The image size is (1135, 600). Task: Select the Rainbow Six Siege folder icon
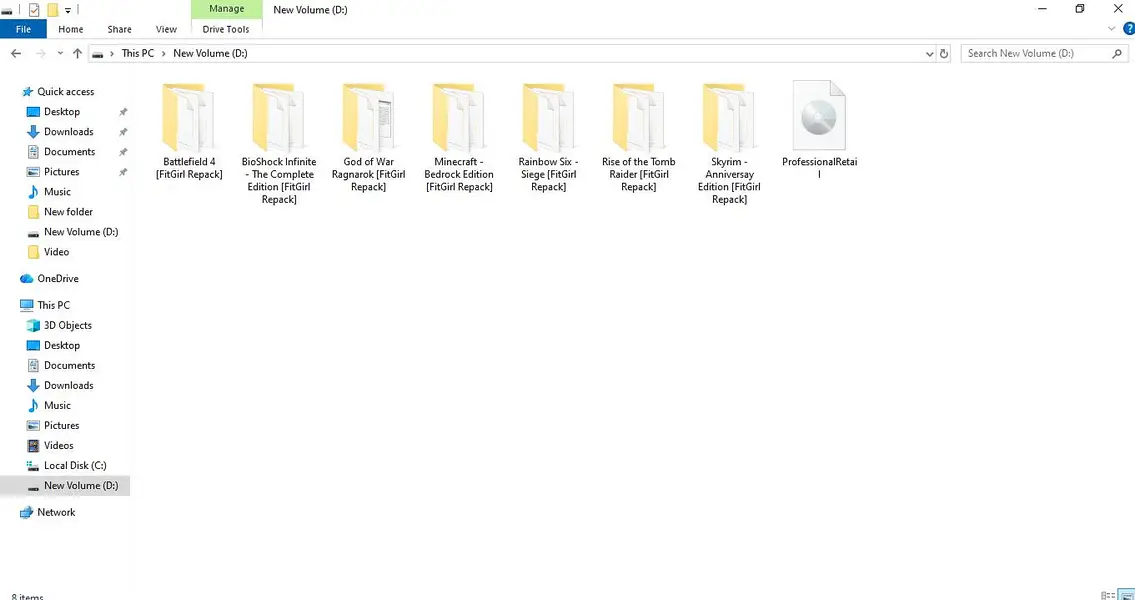pos(548,117)
